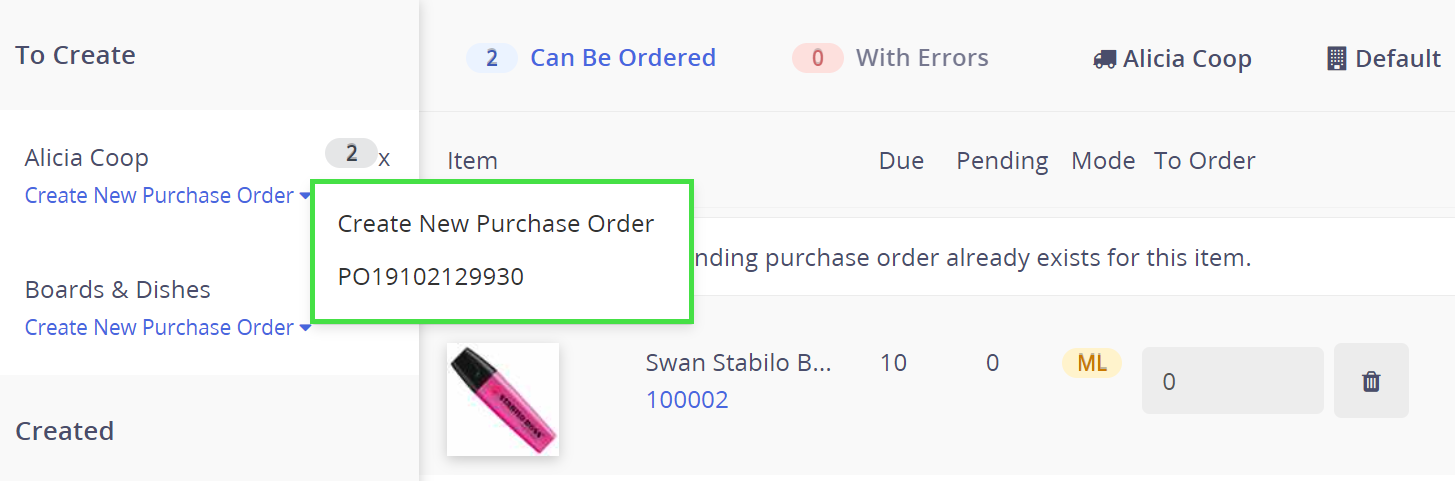Select the Boards & Dishes supplier
The width and height of the screenshot is (1455, 481).
coord(118,290)
